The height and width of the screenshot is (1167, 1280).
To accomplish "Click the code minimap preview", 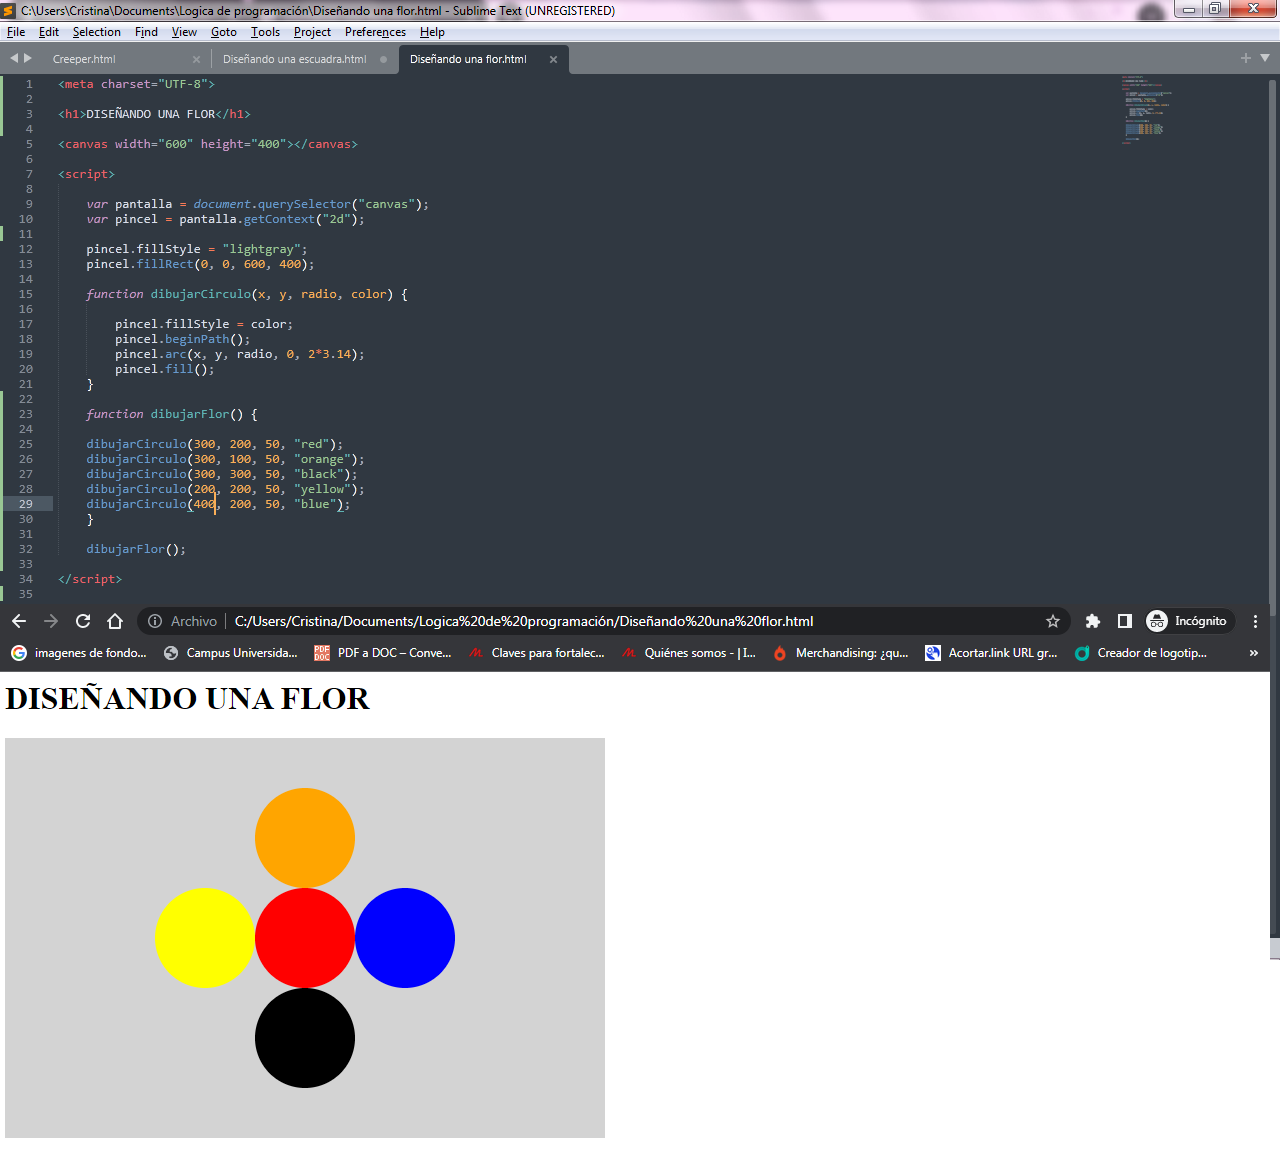I will (1146, 110).
